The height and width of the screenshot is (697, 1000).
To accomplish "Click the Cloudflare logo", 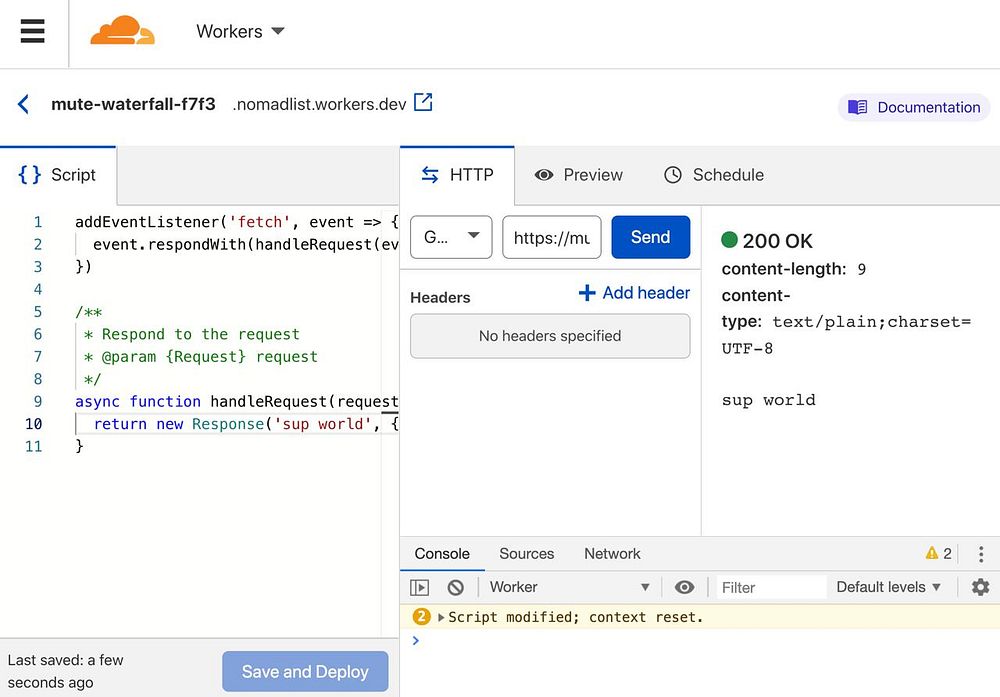I will click(x=122, y=31).
